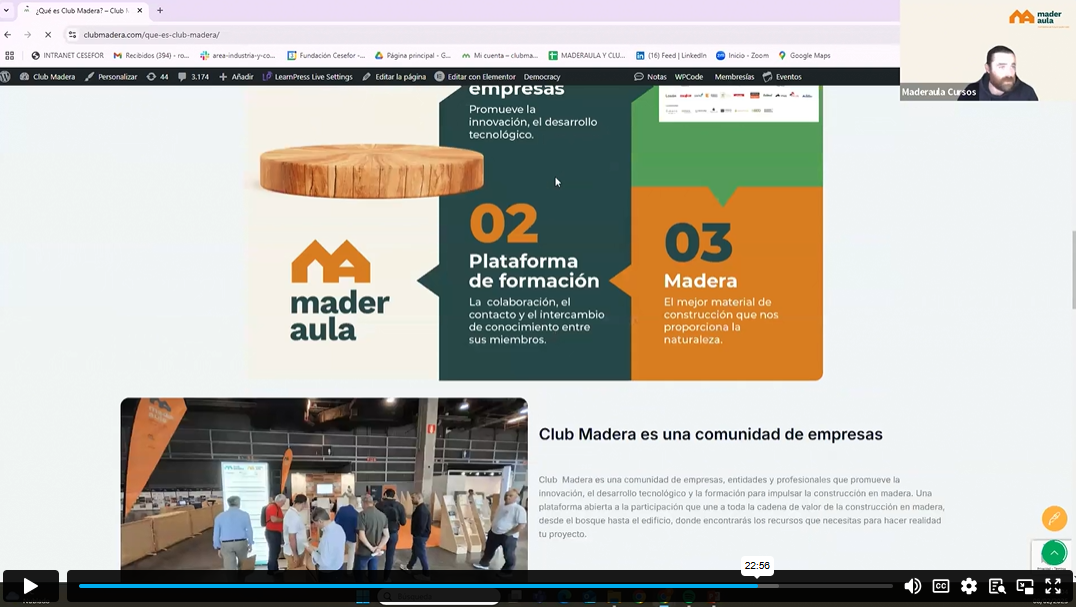Open Membresías admin bar item
The width and height of the screenshot is (1076, 607).
(x=734, y=77)
